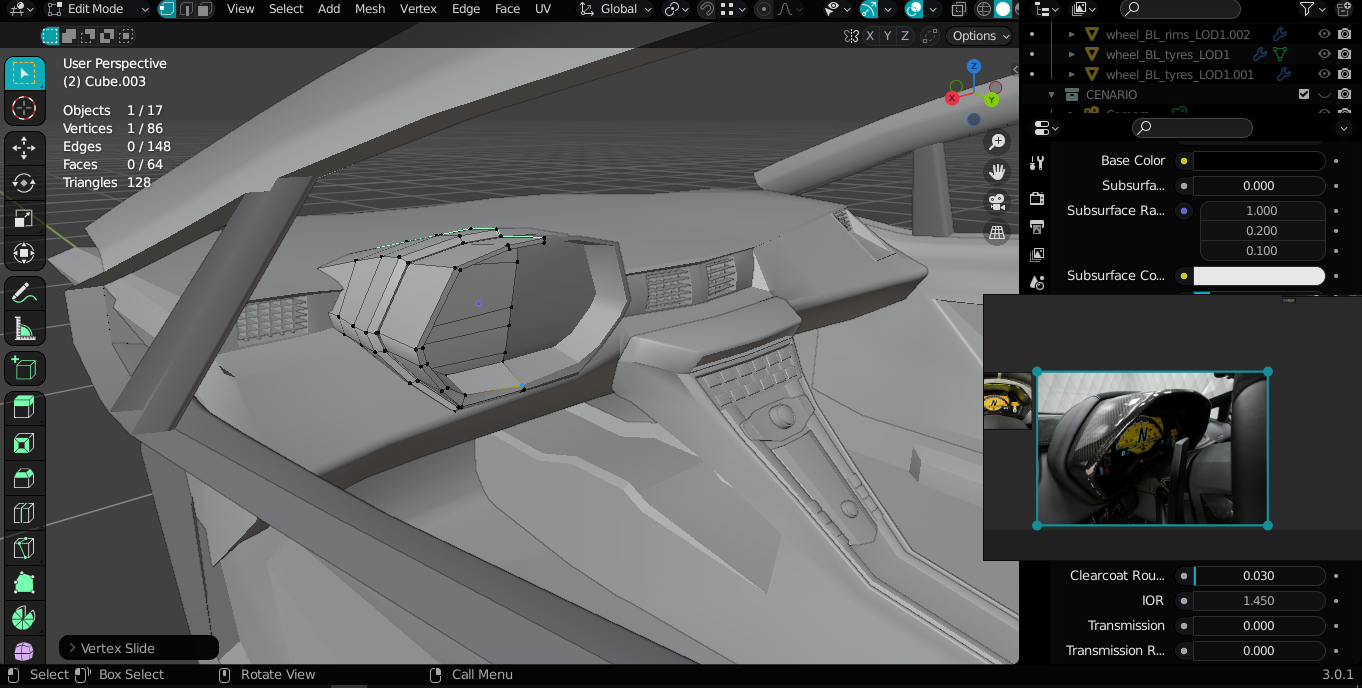Choose the Loop Cut tool
This screenshot has width=1362, height=688.
click(25, 513)
